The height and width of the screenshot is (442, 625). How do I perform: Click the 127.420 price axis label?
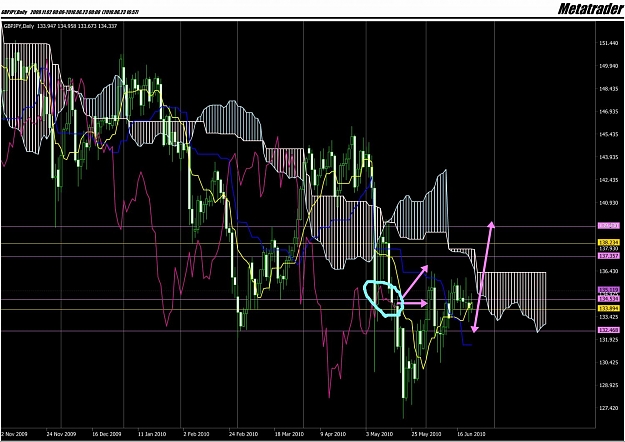(x=608, y=408)
